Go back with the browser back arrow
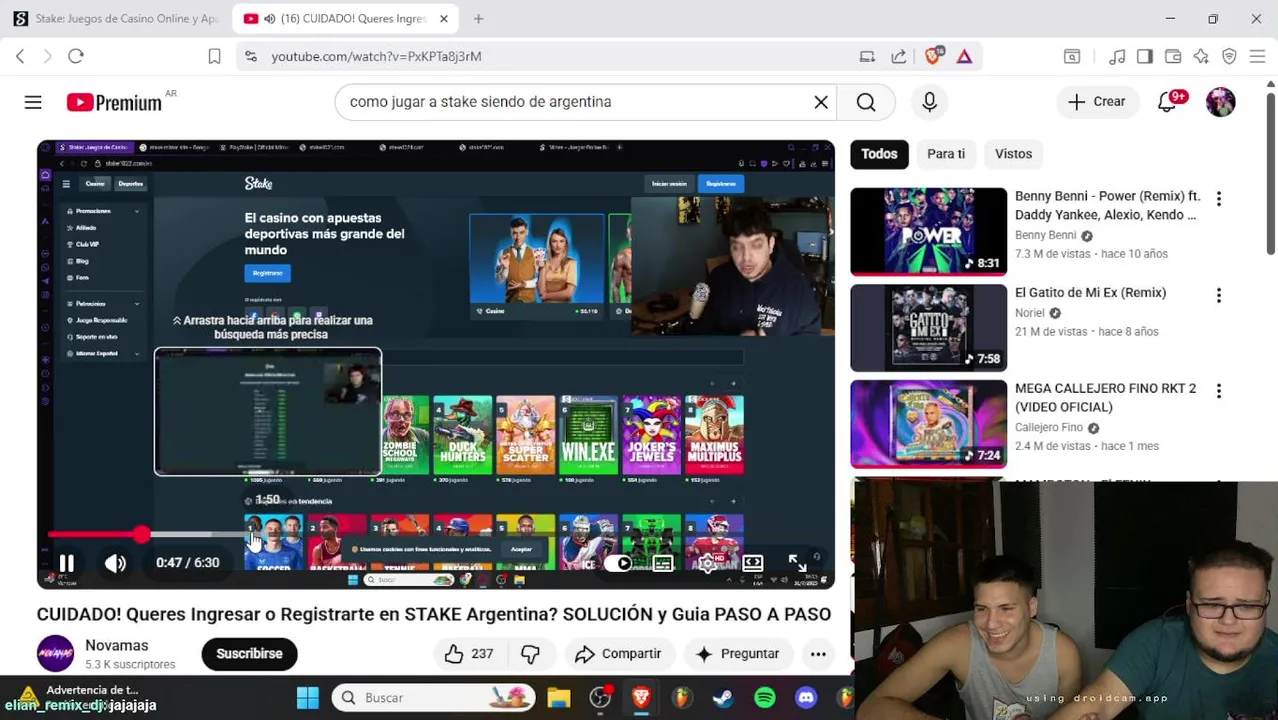The width and height of the screenshot is (1278, 720). click(x=20, y=57)
